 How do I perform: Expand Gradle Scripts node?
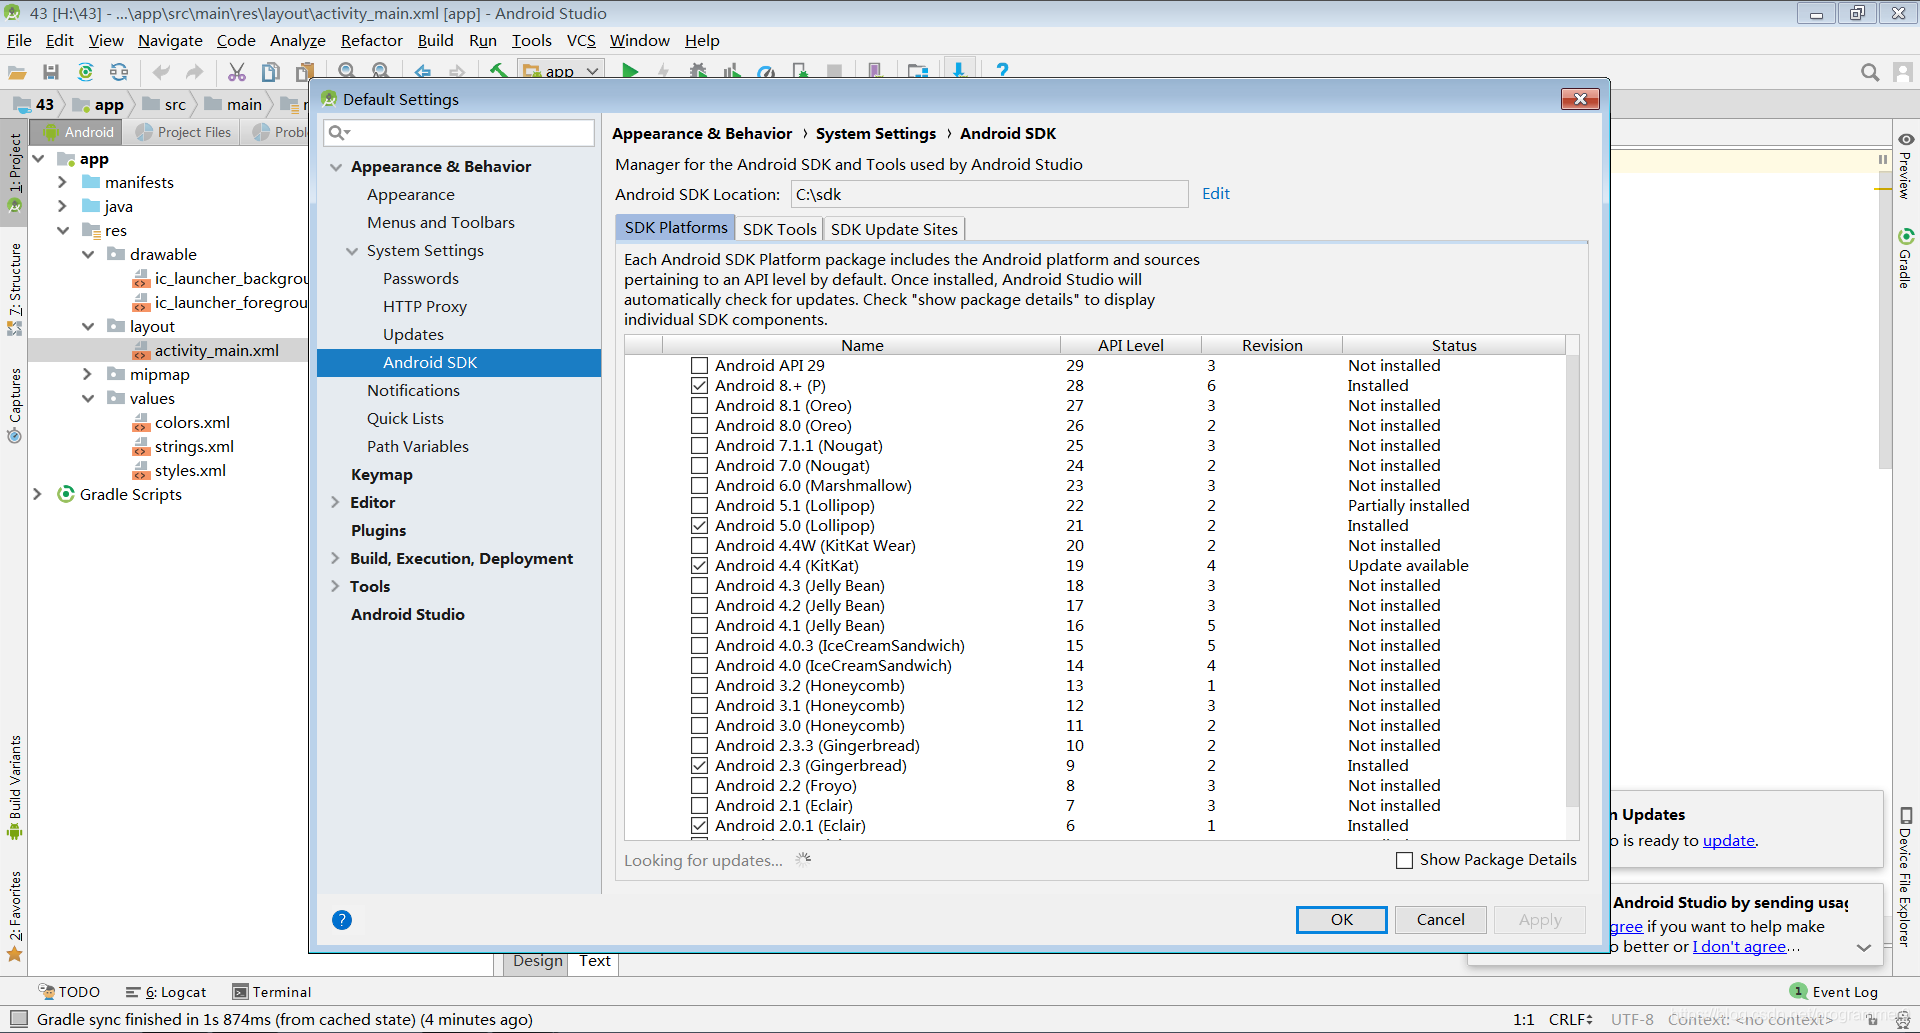click(38, 494)
